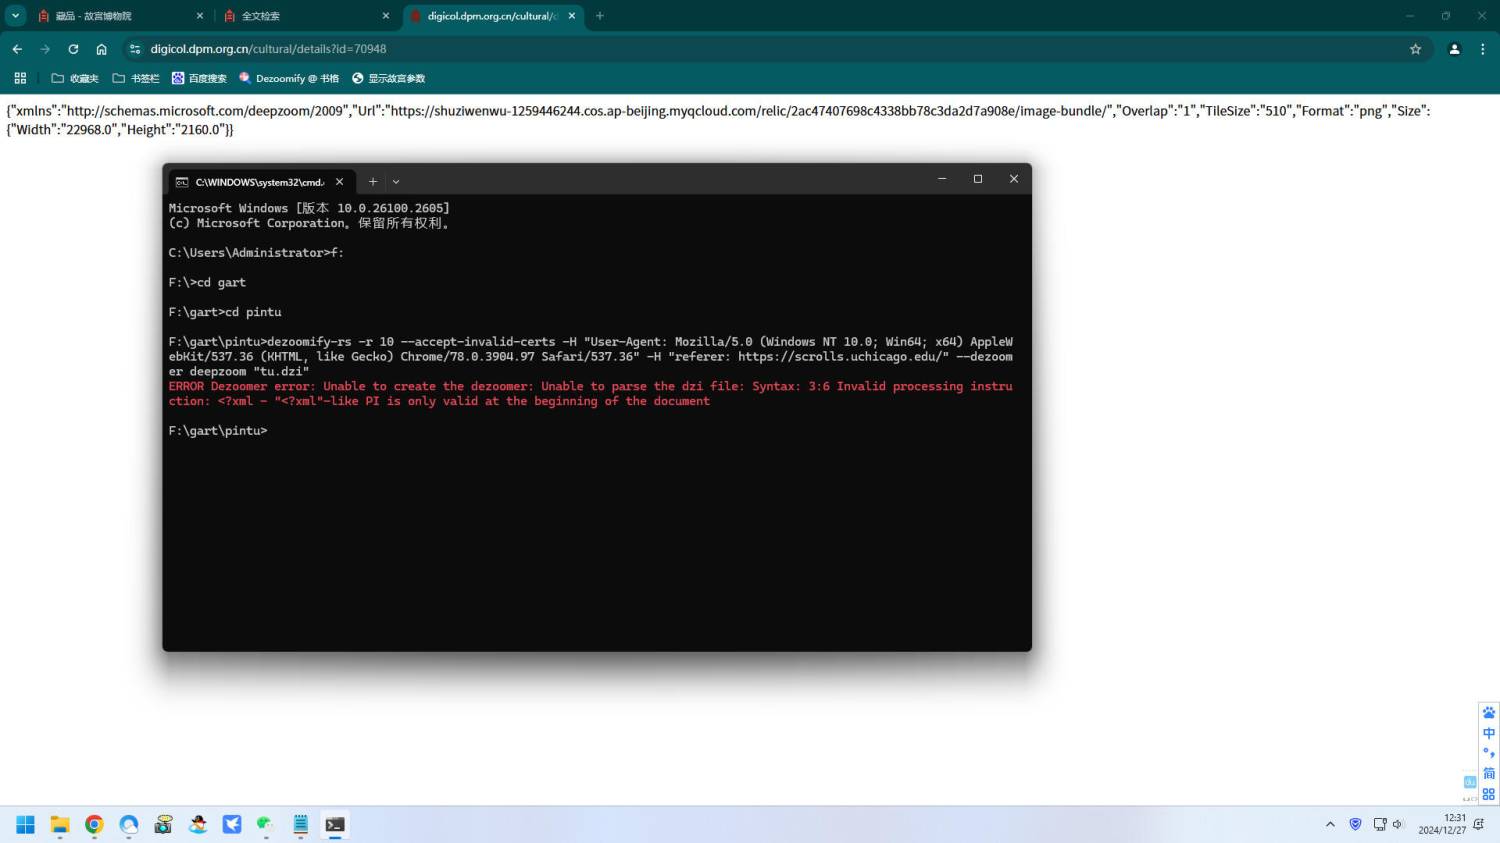This screenshot has width=1500, height=843.
Task: Open the 百度搜索 bookmark
Action: tap(199, 78)
